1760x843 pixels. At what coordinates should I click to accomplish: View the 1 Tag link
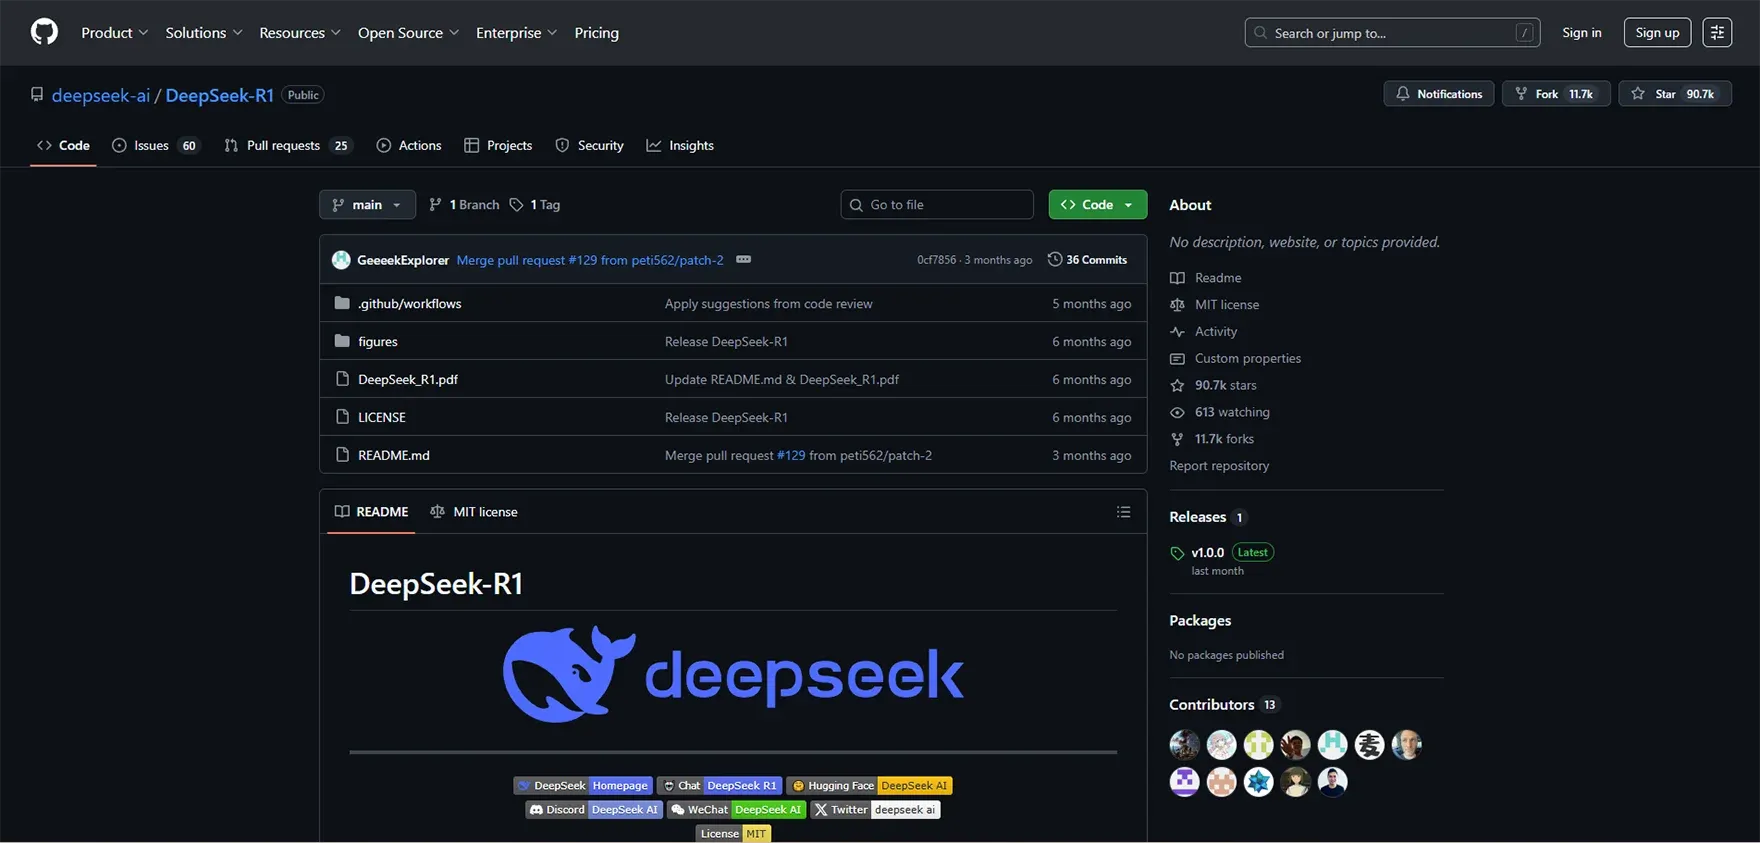tap(535, 204)
